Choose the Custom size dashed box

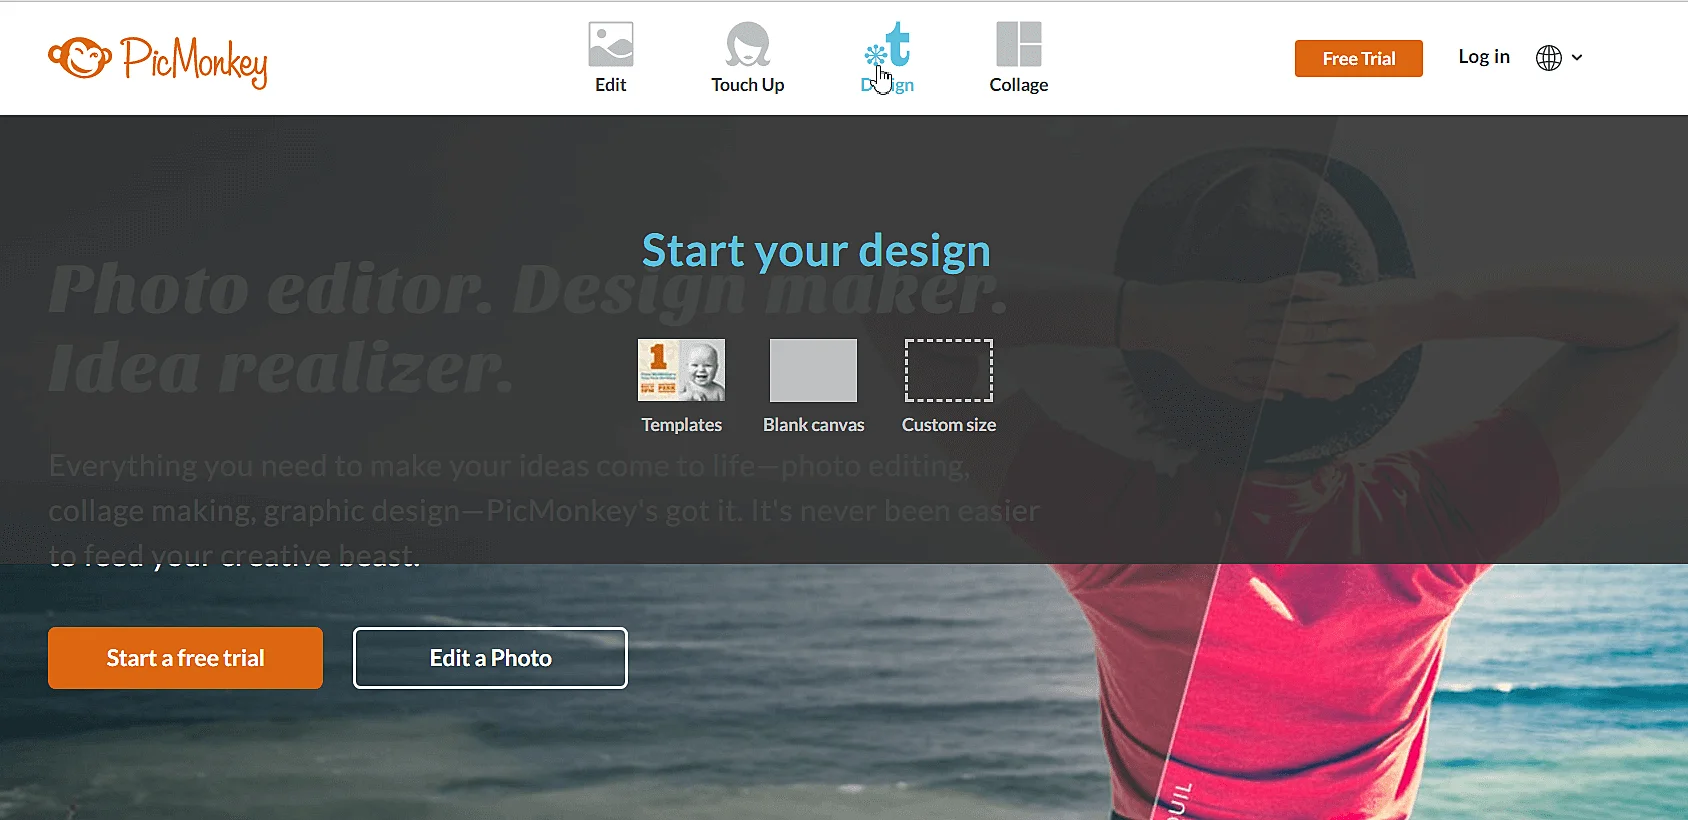point(949,370)
